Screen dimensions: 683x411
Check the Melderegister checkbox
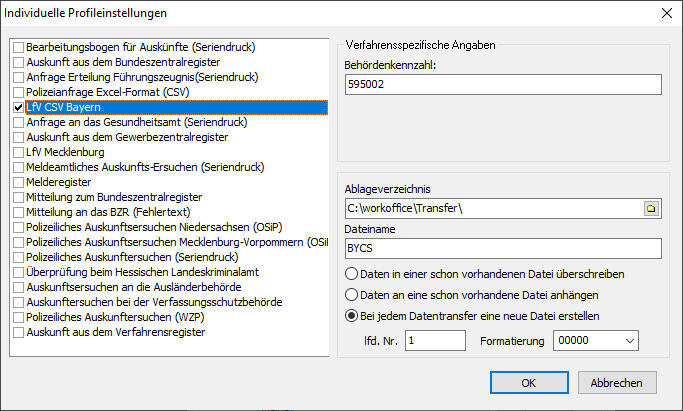point(19,182)
